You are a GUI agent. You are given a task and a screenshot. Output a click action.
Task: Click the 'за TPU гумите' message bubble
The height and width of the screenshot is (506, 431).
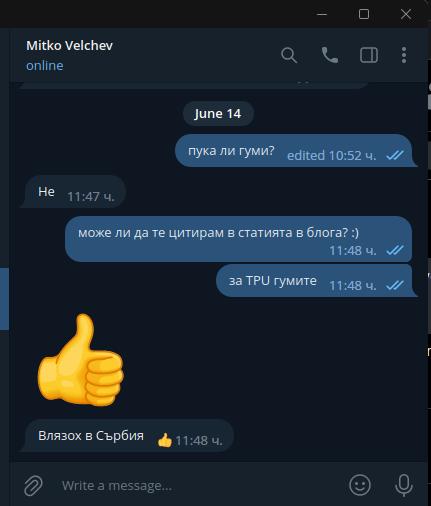(x=315, y=281)
